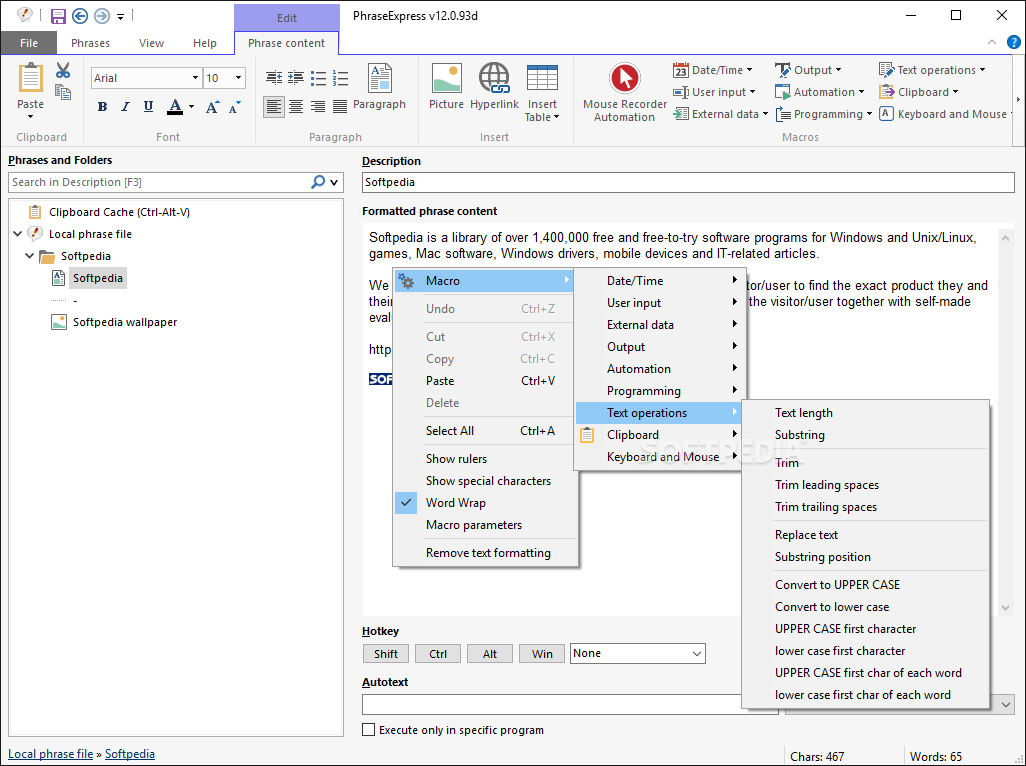Screen dimensions: 1026x766
Task: Toggle Shift hotkey modifier
Action: 386,653
